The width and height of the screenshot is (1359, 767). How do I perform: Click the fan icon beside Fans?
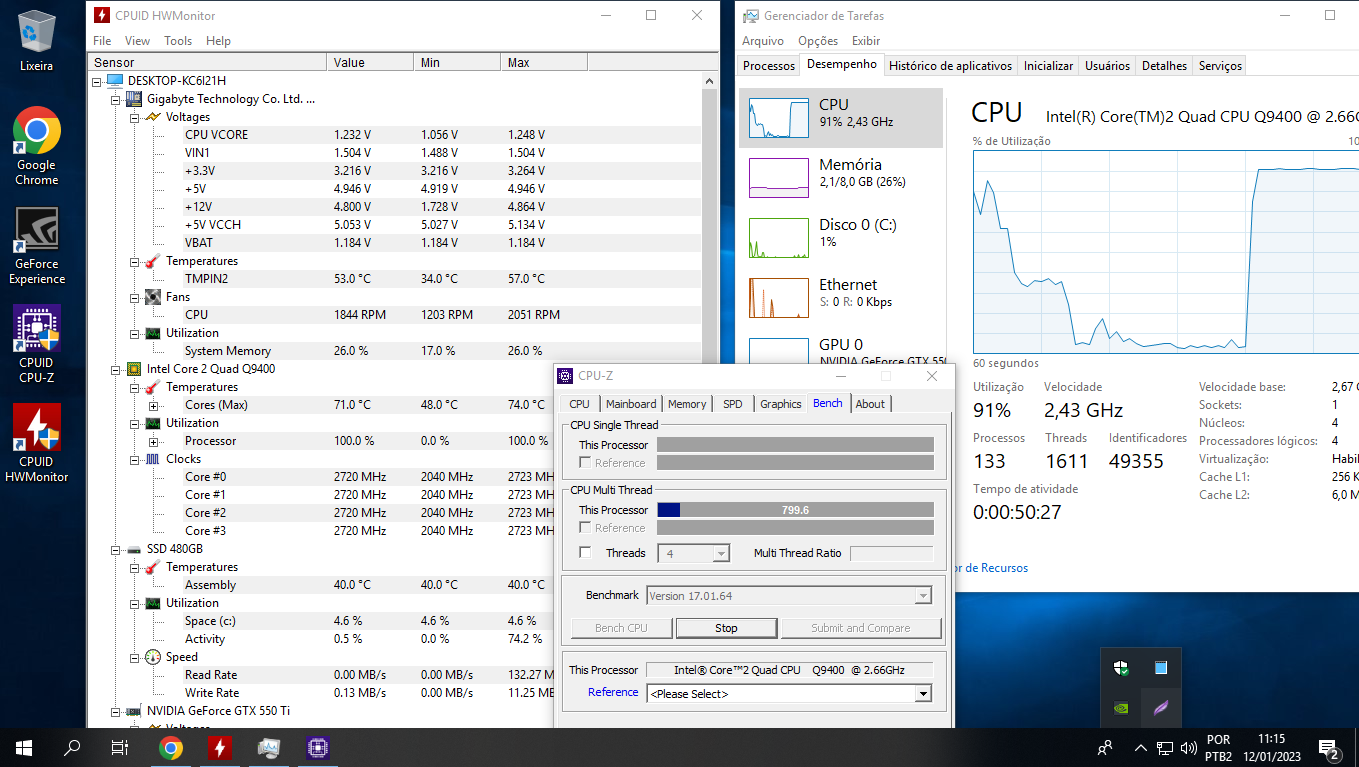(153, 297)
